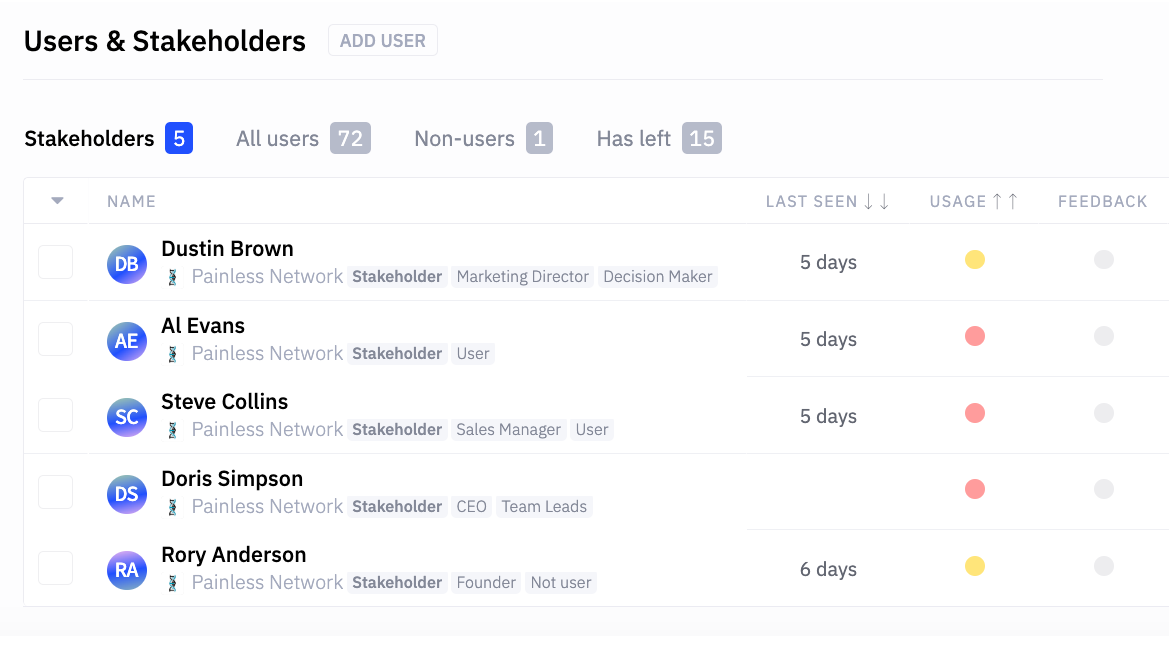Screen dimensions: 1169x658
Task: Tick the checkbox for Dustin Brown
Action: pos(55,262)
